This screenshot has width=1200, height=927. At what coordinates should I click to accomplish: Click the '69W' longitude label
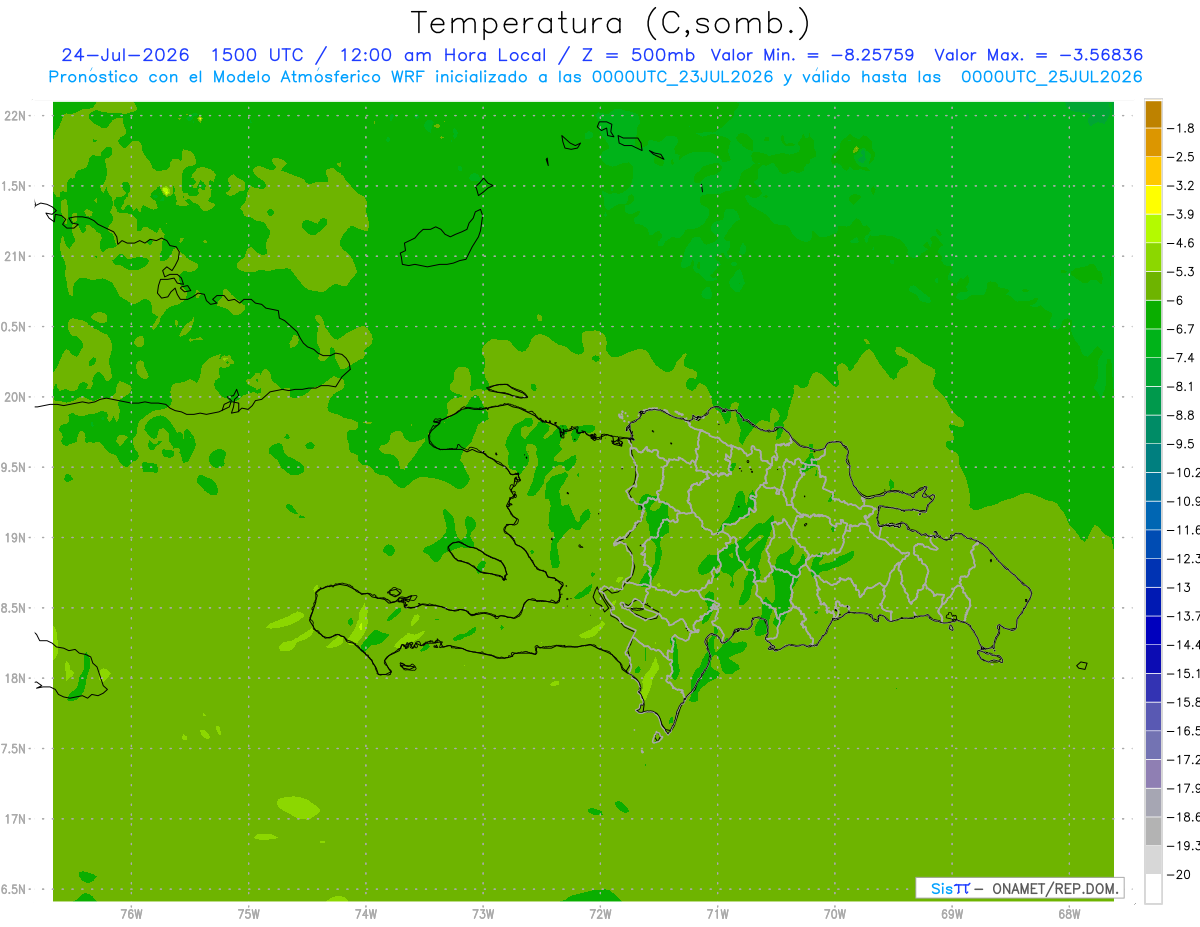tap(951, 913)
